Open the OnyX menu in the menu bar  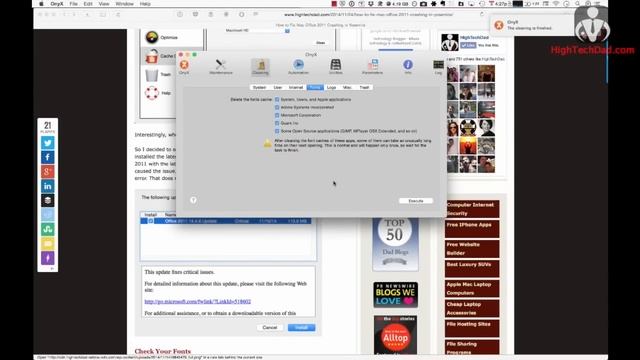pos(57,4)
